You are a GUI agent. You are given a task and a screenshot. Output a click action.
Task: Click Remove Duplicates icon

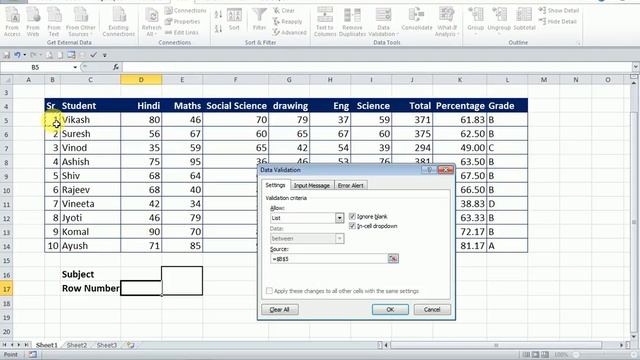[352, 22]
